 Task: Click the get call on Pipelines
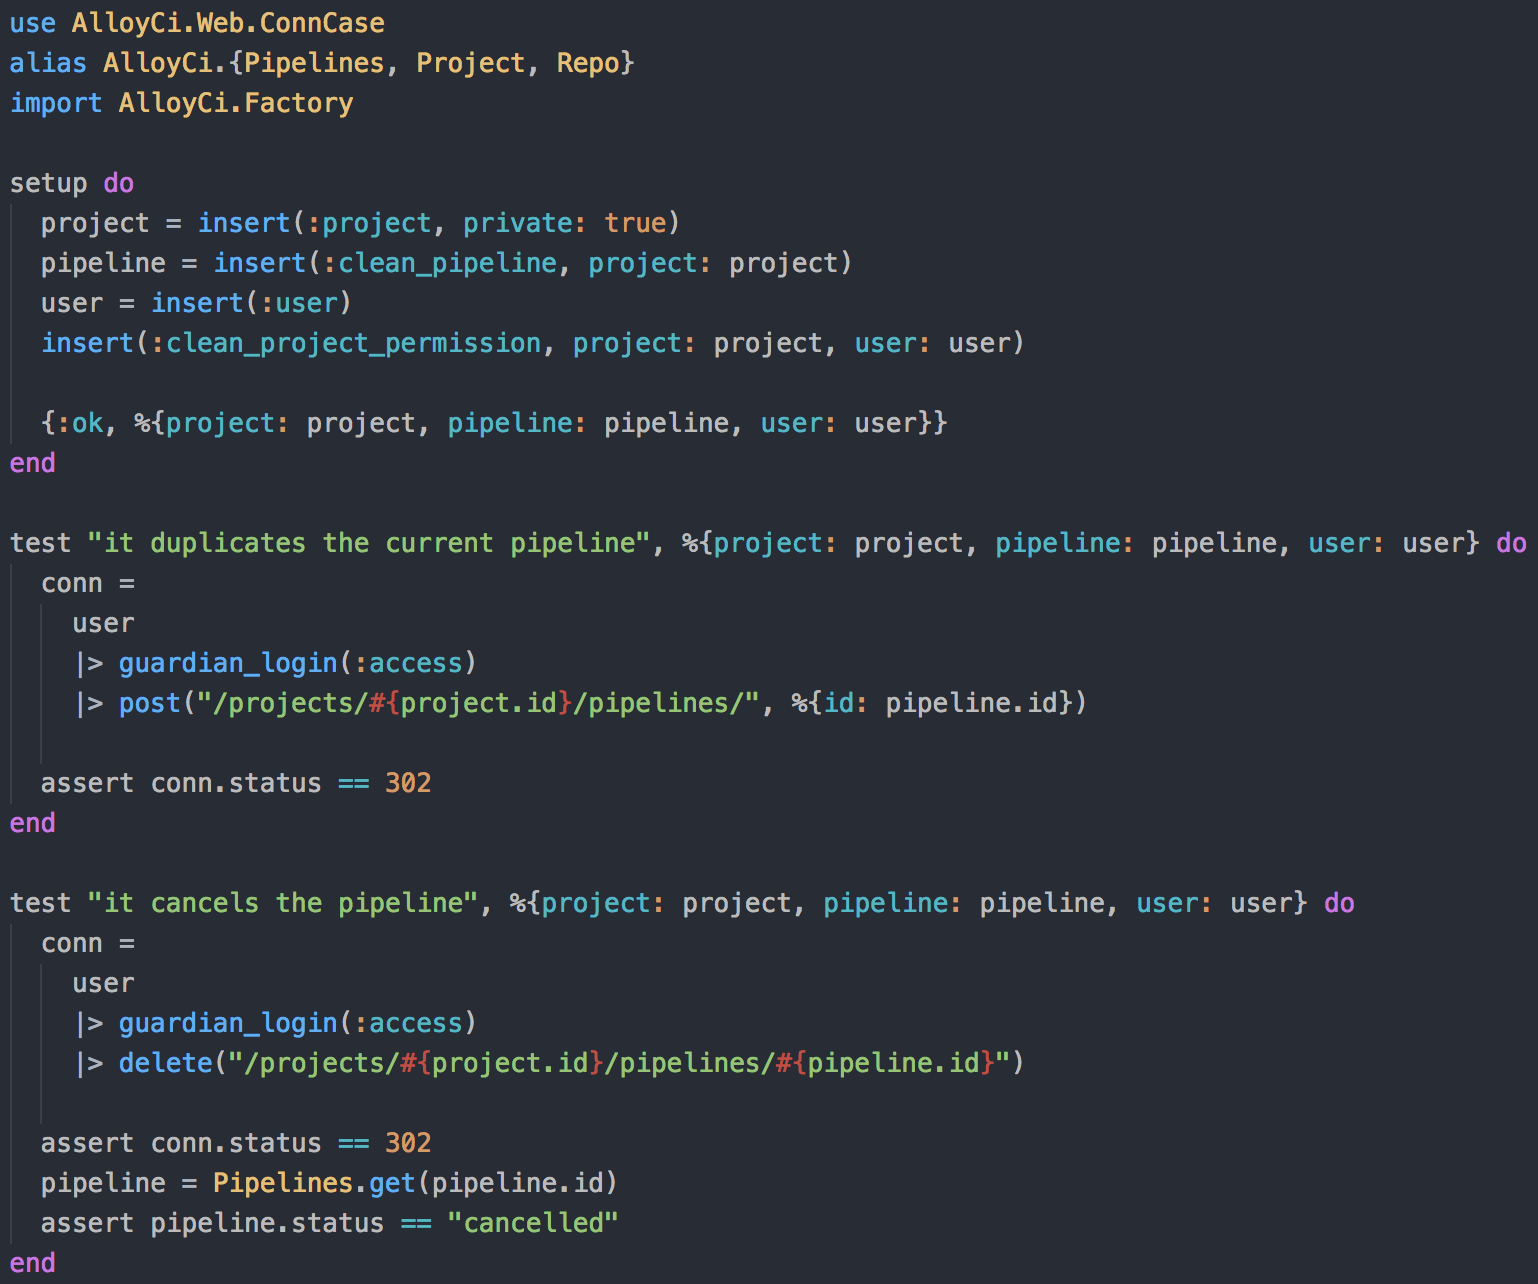click(392, 1183)
